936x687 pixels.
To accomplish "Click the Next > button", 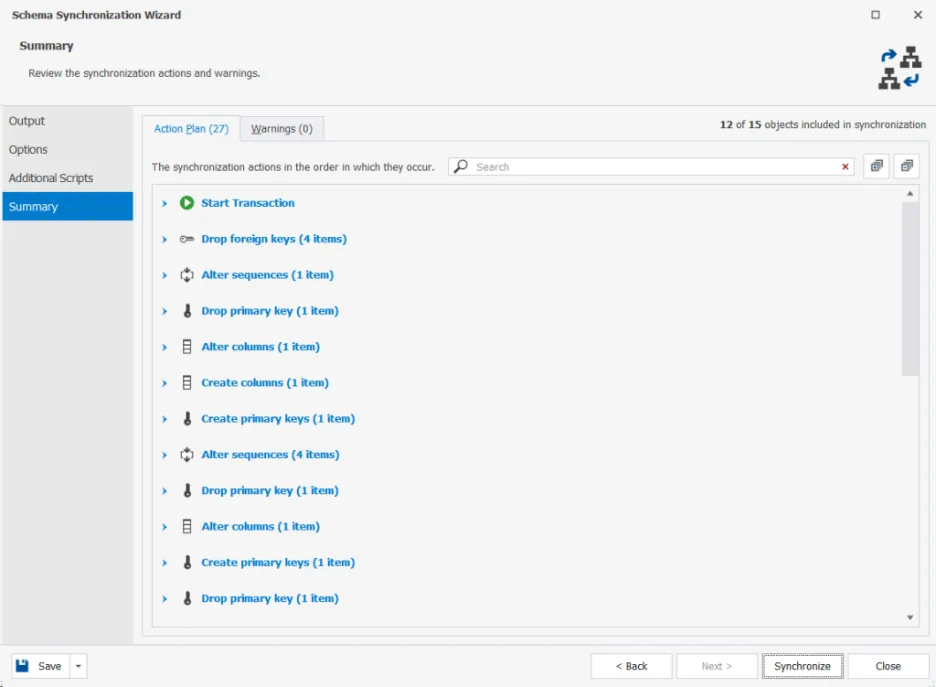I will (x=717, y=666).
